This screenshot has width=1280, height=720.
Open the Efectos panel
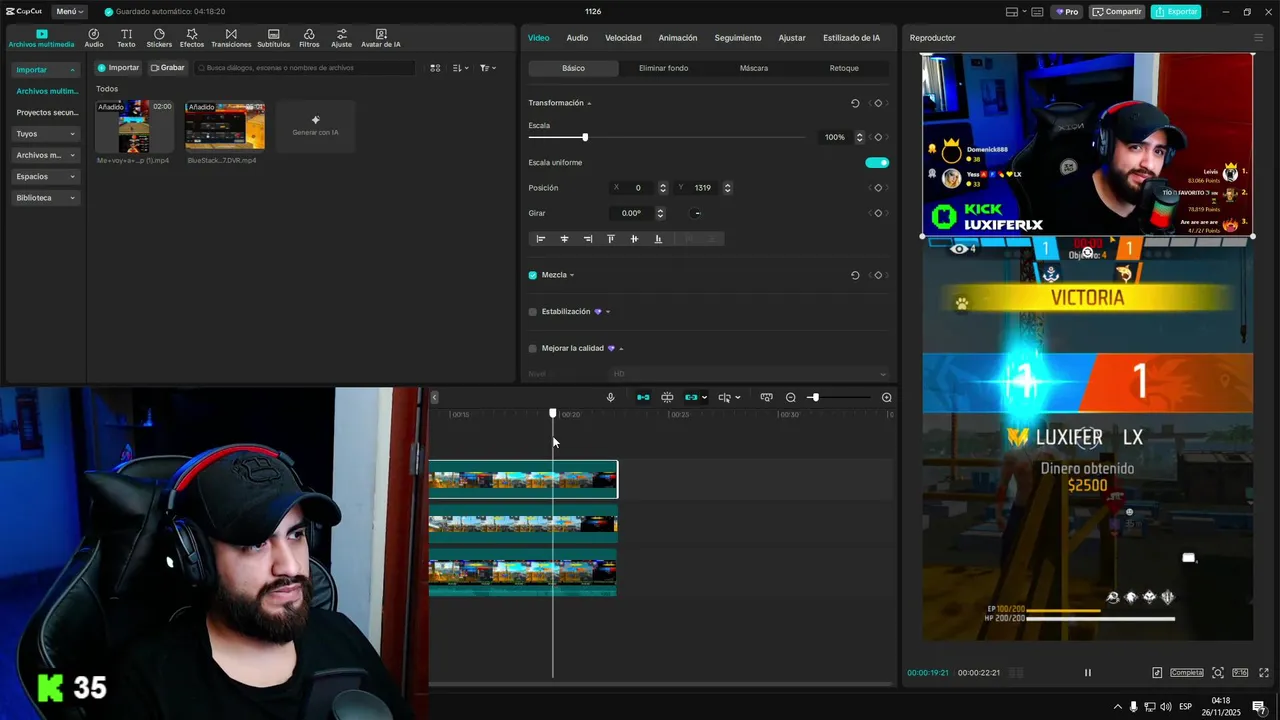(x=192, y=38)
